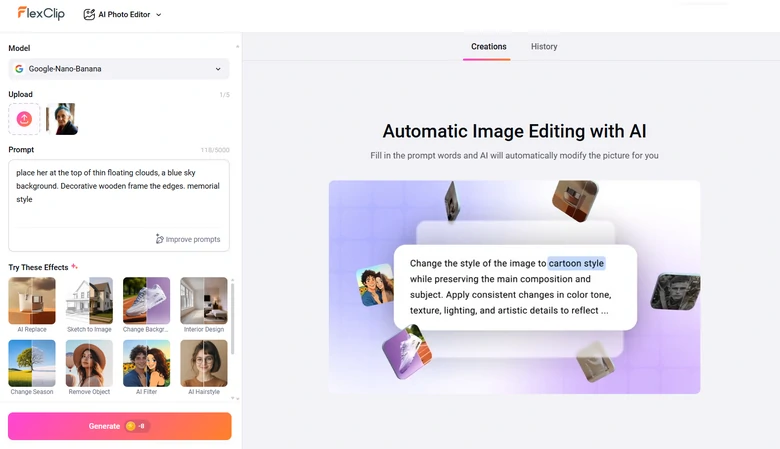Click the pink upload image icon
The width and height of the screenshot is (780, 449).
[x=24, y=119]
